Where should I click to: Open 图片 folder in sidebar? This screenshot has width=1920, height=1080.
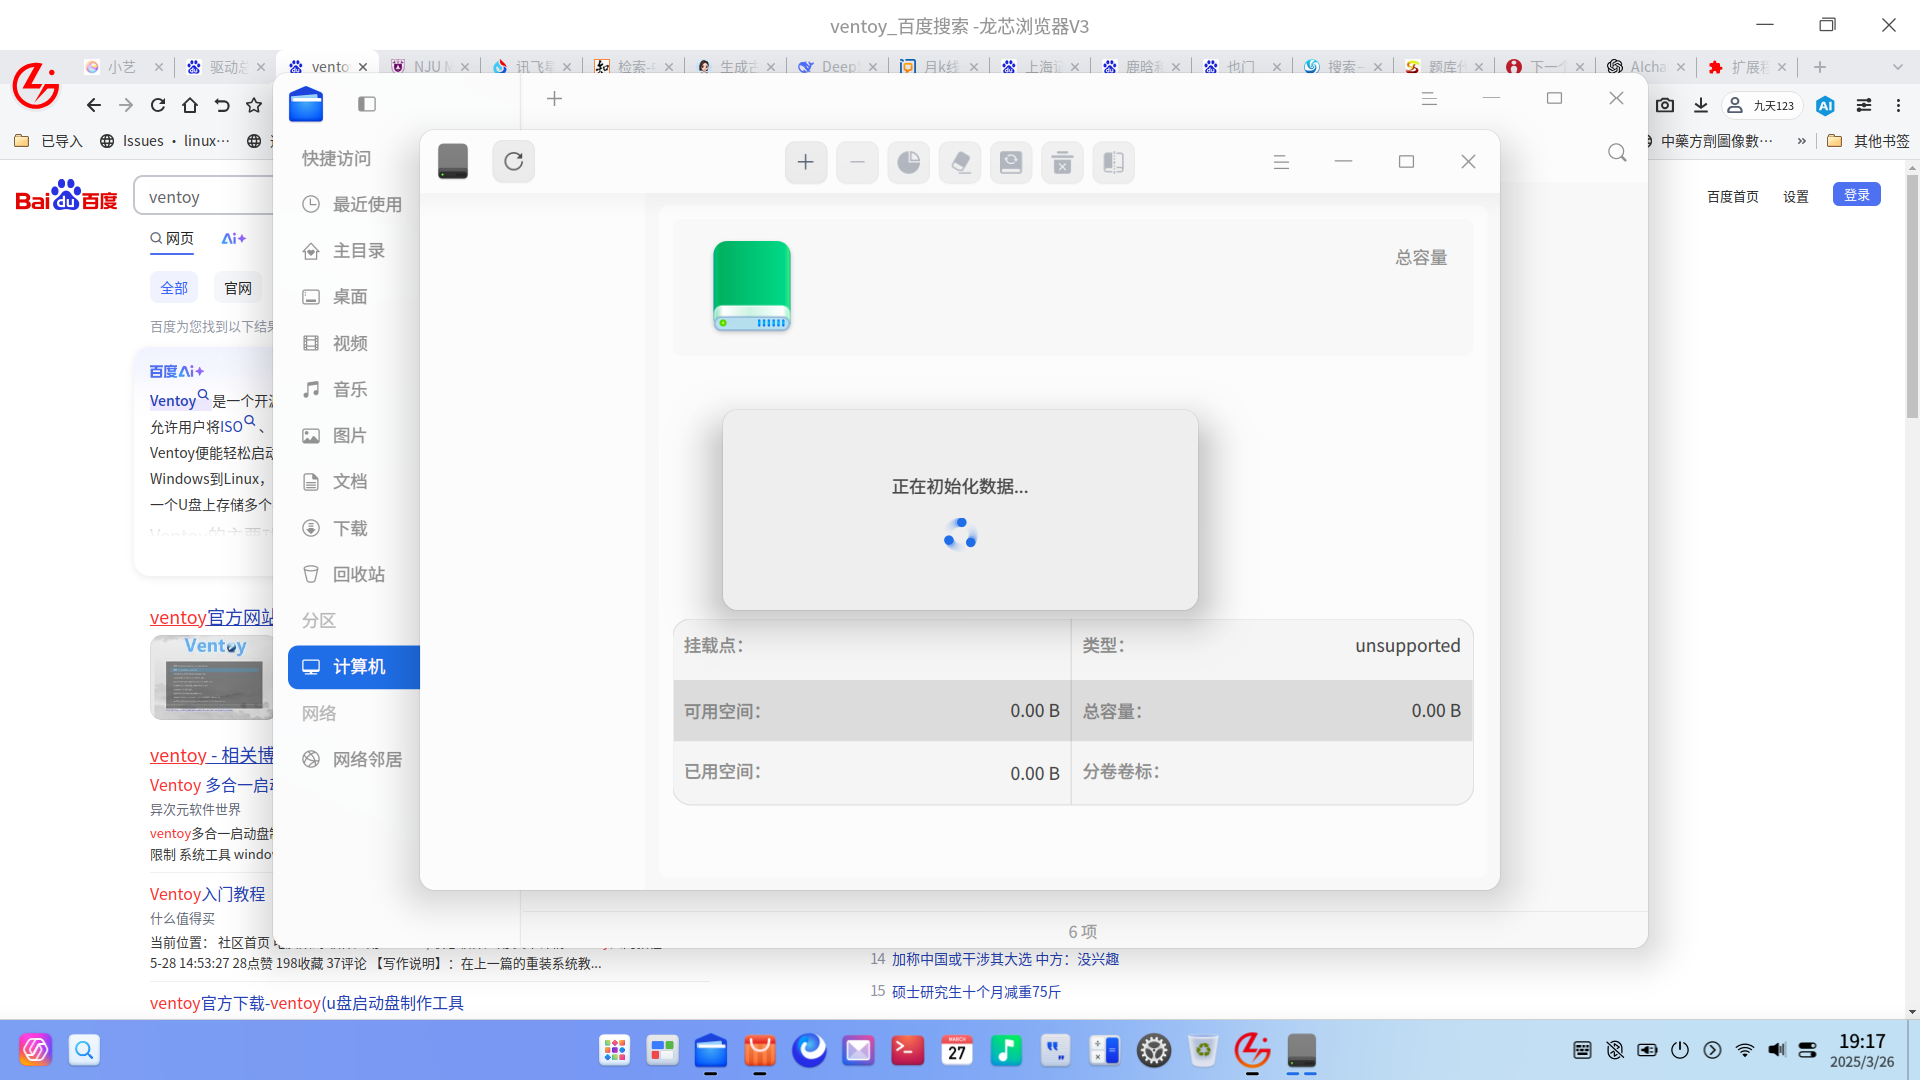[x=354, y=435]
